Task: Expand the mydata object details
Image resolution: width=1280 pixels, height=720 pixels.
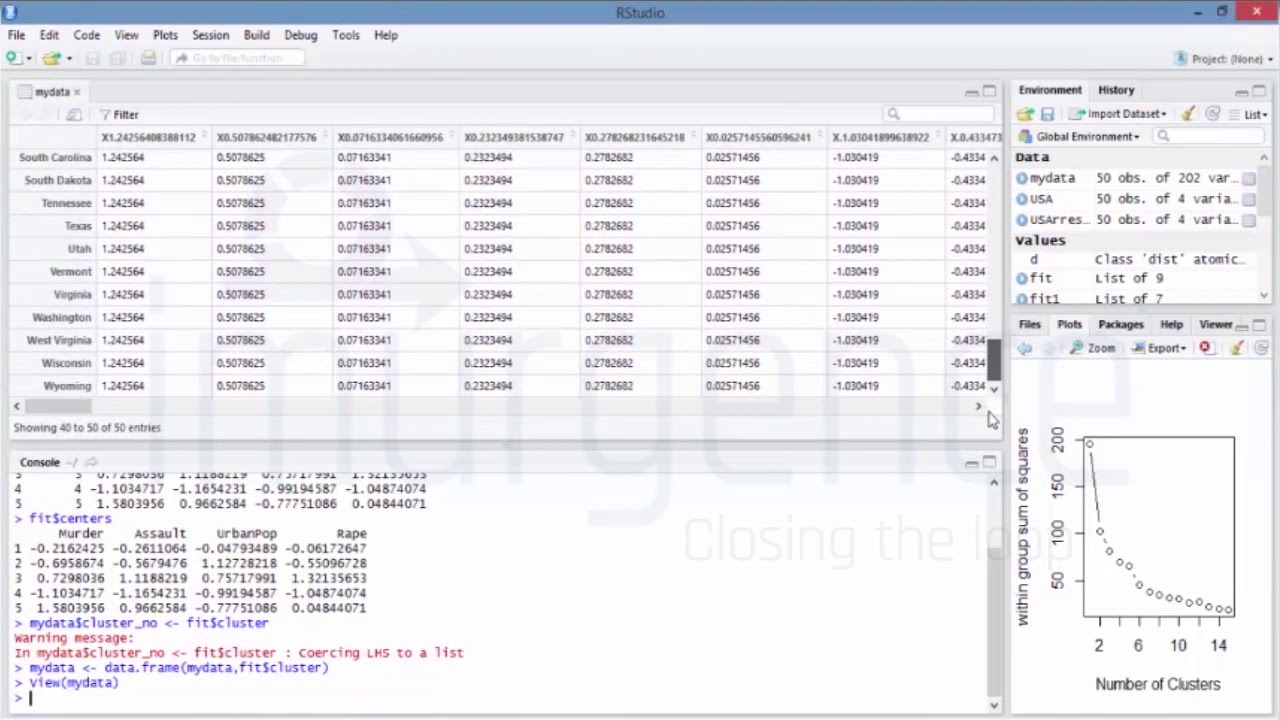Action: pos(1022,178)
